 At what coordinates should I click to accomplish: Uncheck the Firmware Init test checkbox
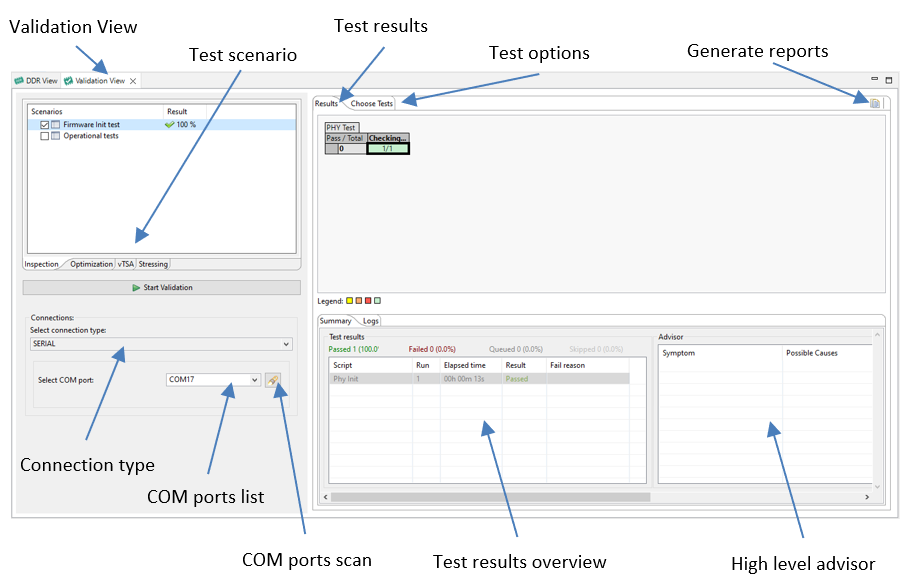45,125
